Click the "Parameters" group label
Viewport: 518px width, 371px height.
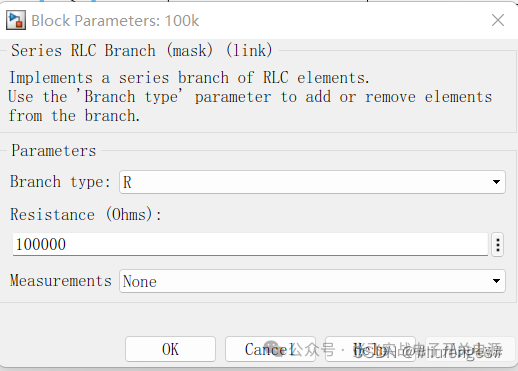(x=54, y=151)
